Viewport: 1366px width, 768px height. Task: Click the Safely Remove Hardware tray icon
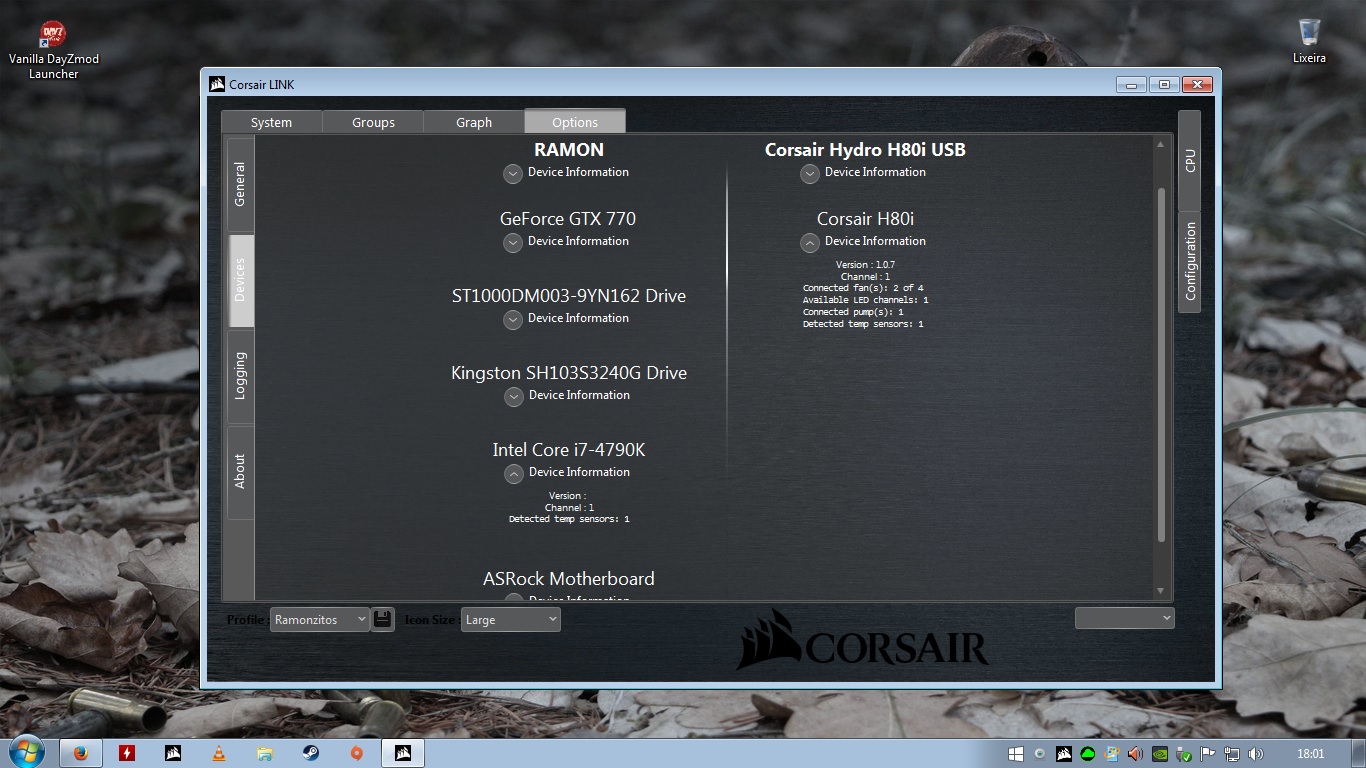1184,754
